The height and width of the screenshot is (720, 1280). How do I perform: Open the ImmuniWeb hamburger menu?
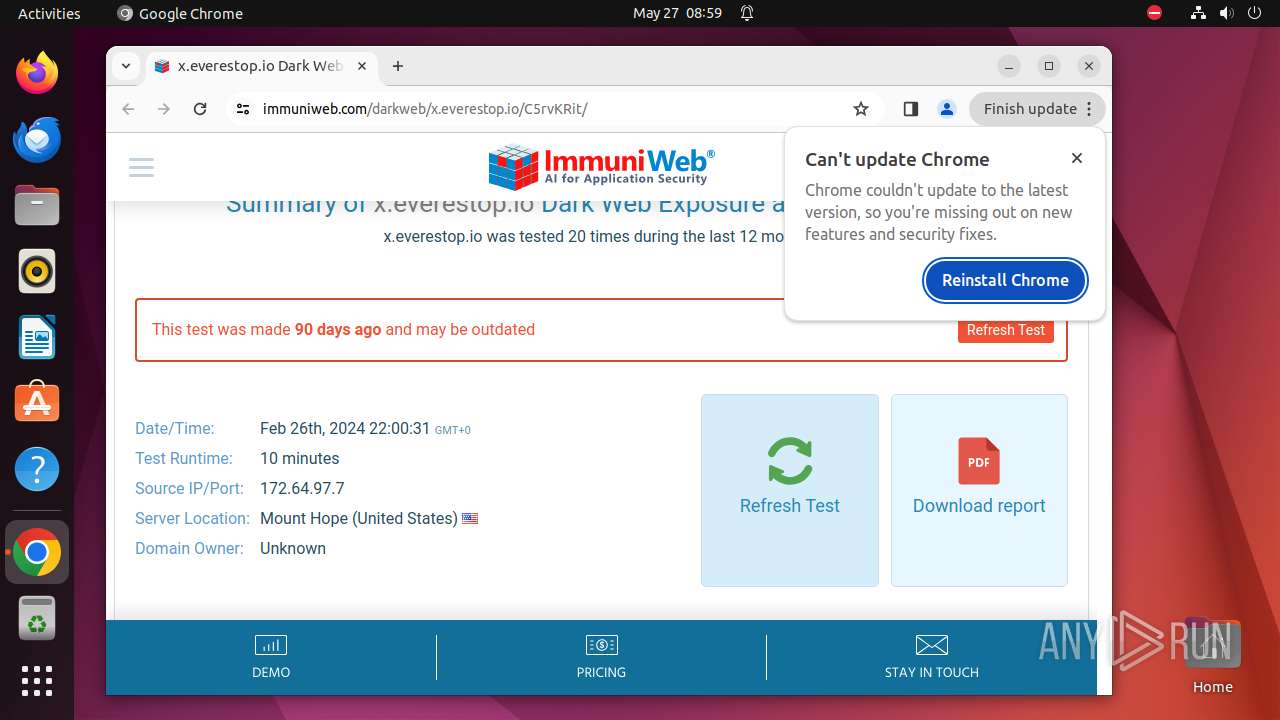pos(142,167)
